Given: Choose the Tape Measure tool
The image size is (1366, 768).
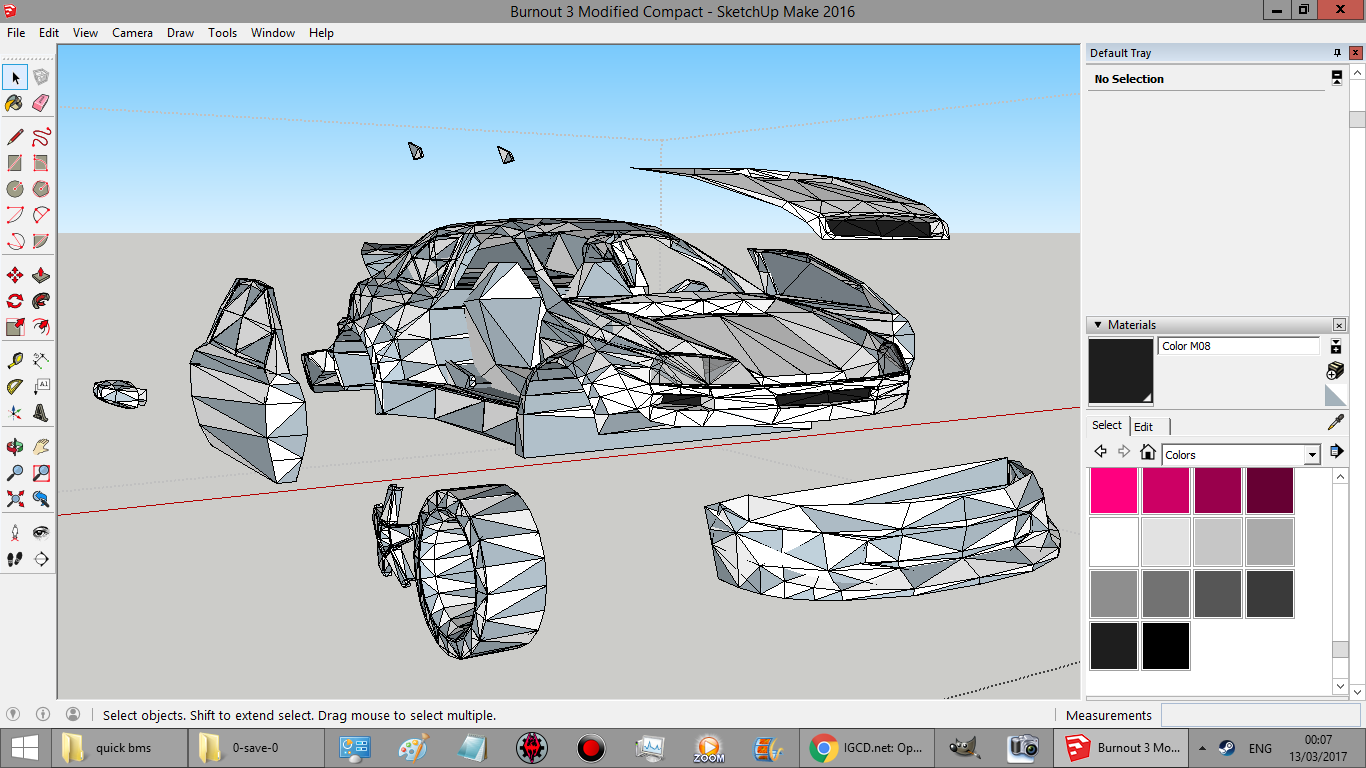Looking at the screenshot, I should 15,360.
